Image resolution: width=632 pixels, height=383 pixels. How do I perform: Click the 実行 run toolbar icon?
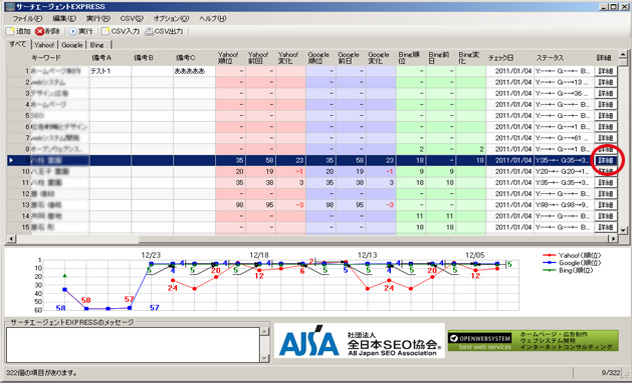tap(73, 31)
